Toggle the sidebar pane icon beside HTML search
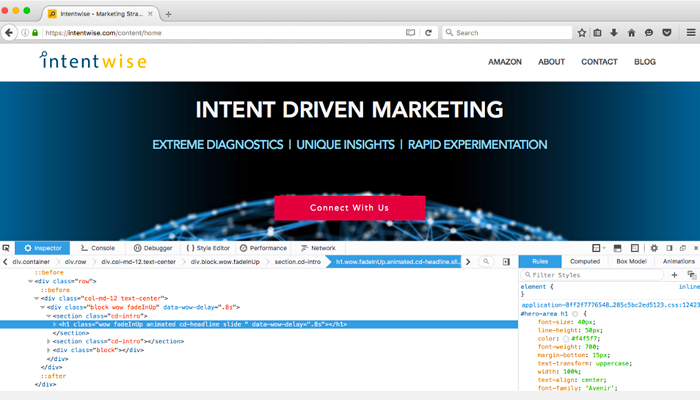 point(506,262)
